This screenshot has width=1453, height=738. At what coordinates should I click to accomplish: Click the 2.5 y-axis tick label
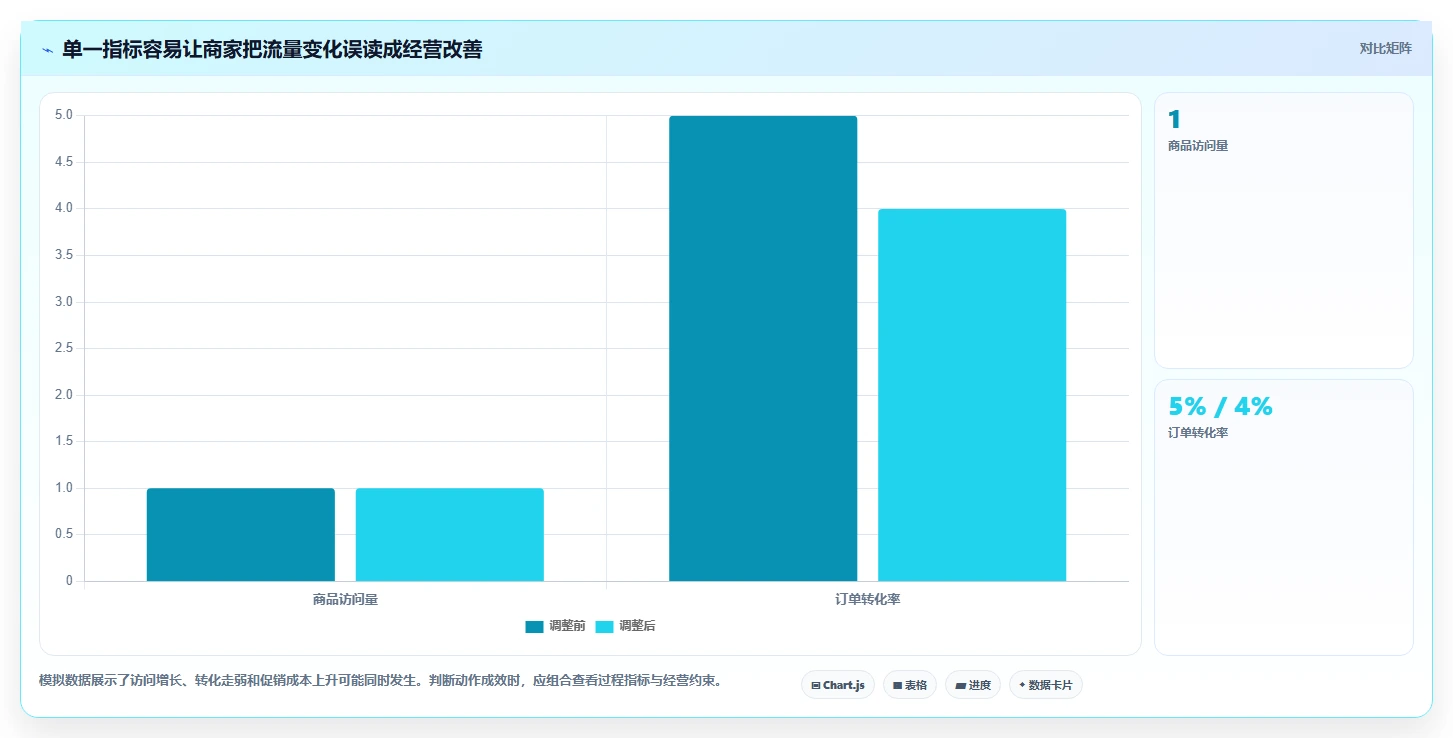(63, 348)
